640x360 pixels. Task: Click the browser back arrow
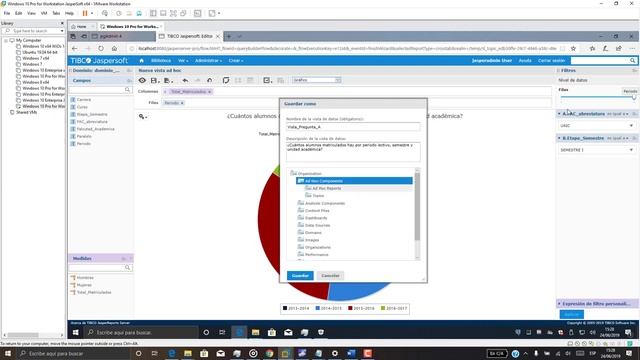pyautogui.click(x=74, y=49)
